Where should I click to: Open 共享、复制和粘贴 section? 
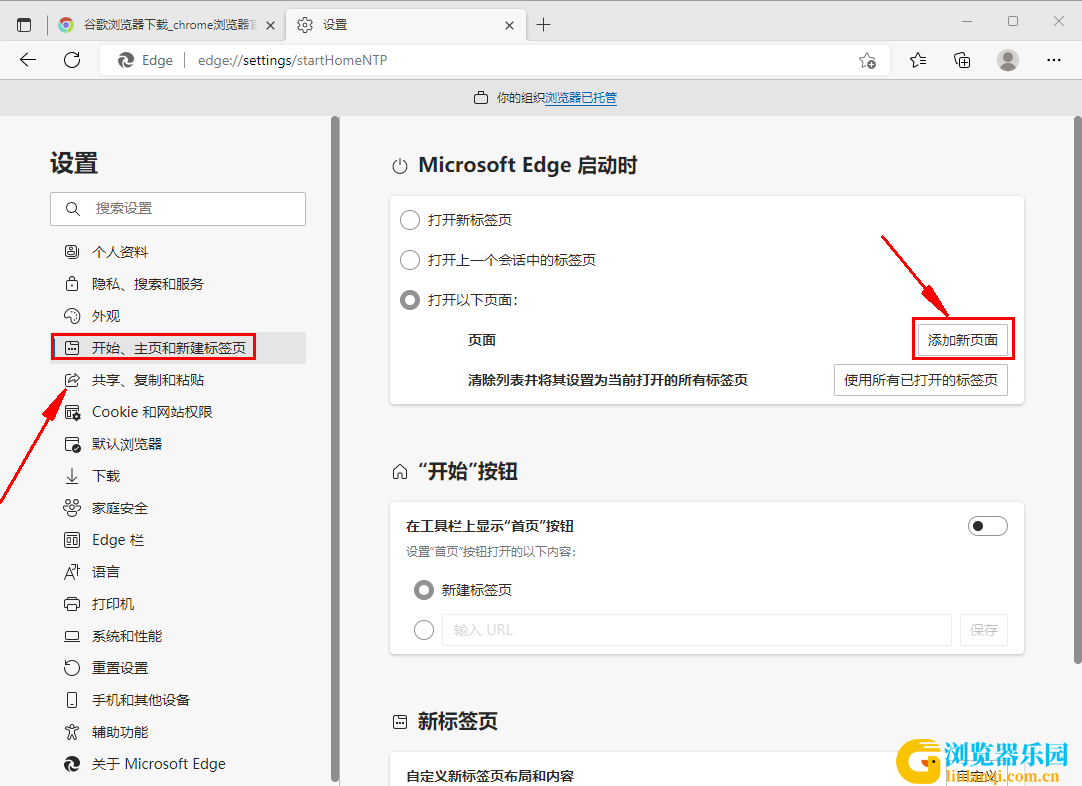tap(178, 380)
